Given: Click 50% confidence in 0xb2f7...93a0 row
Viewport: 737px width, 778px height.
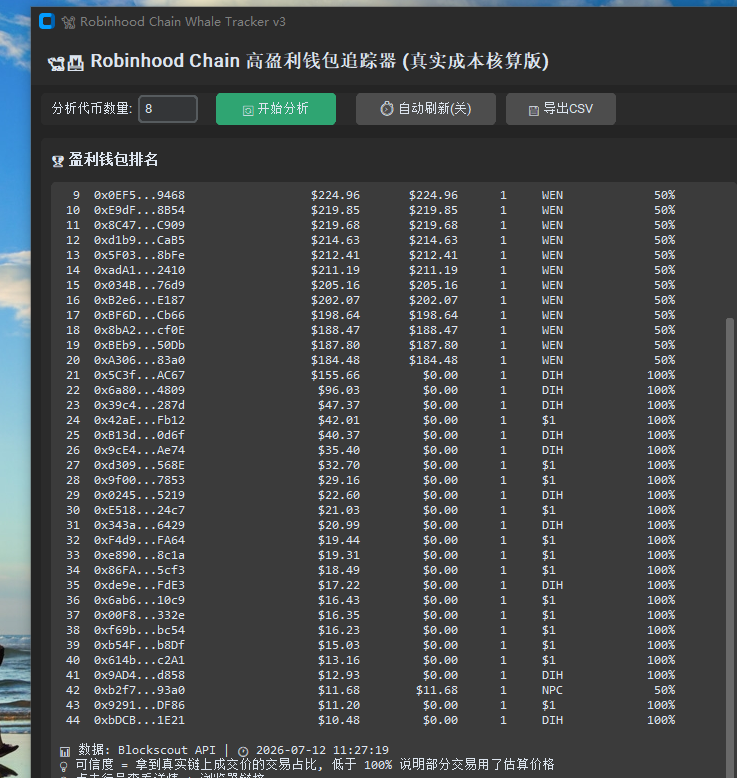Looking at the screenshot, I should pyautogui.click(x=665, y=690).
